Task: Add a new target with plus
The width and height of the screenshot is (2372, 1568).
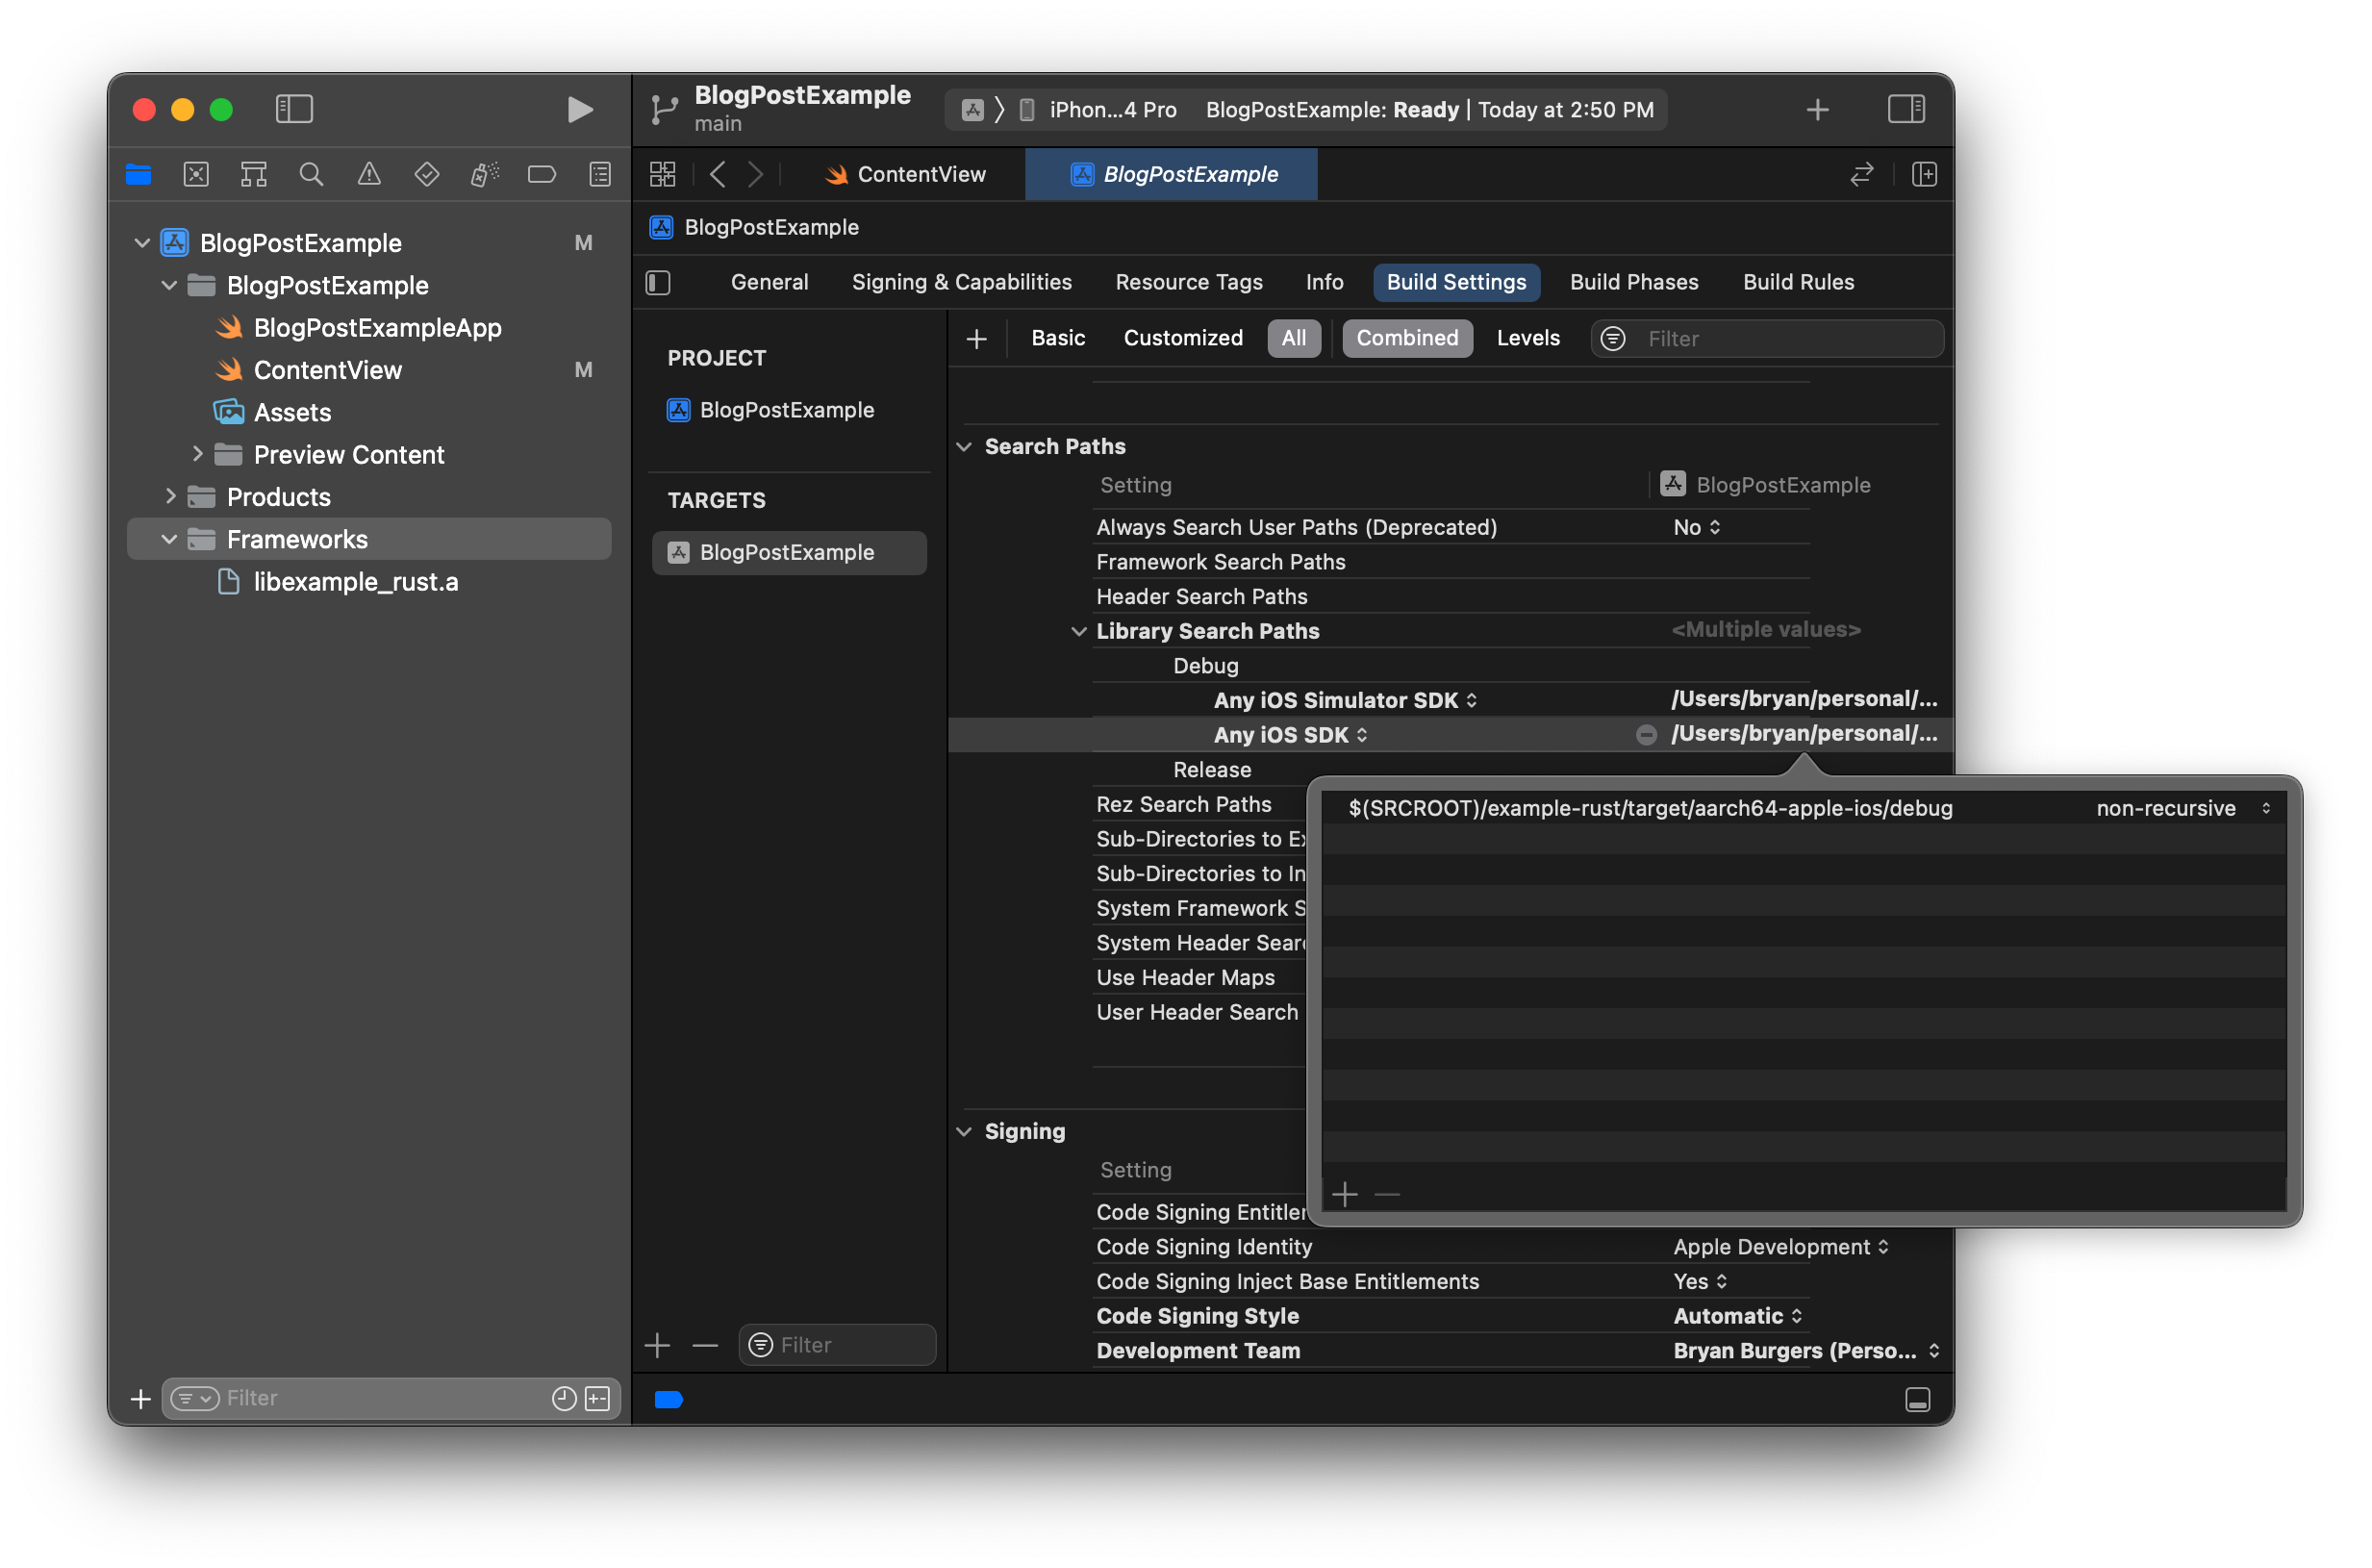Action: (x=657, y=1345)
